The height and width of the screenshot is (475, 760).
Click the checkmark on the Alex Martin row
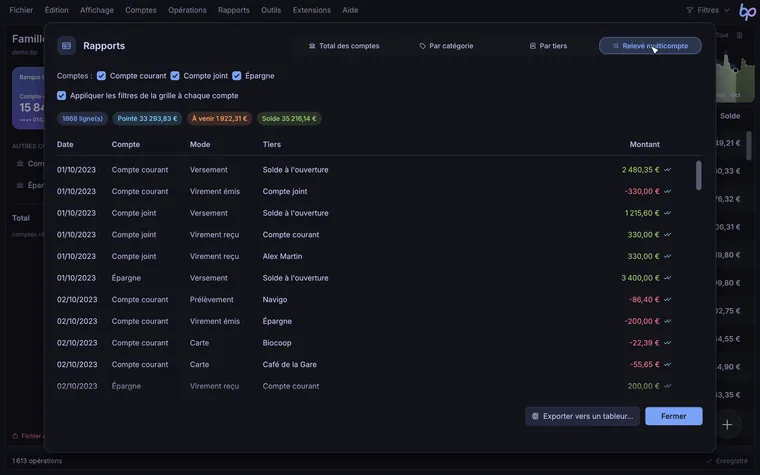point(667,256)
